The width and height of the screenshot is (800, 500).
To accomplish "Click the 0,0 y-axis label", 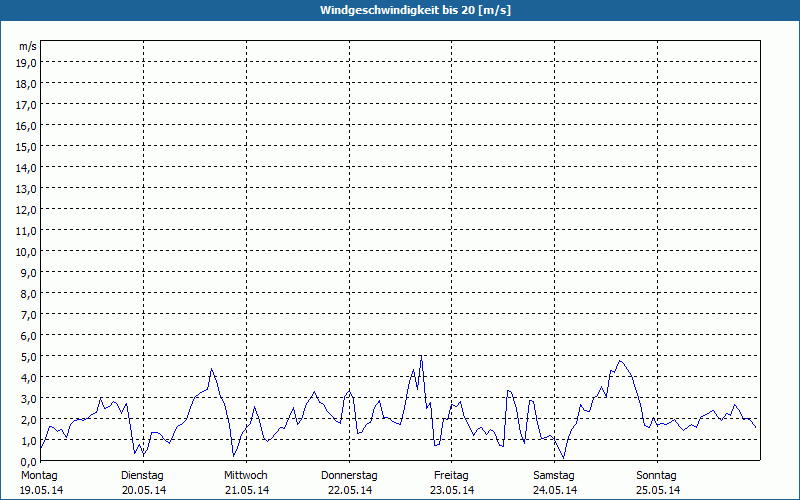I will (27, 461).
